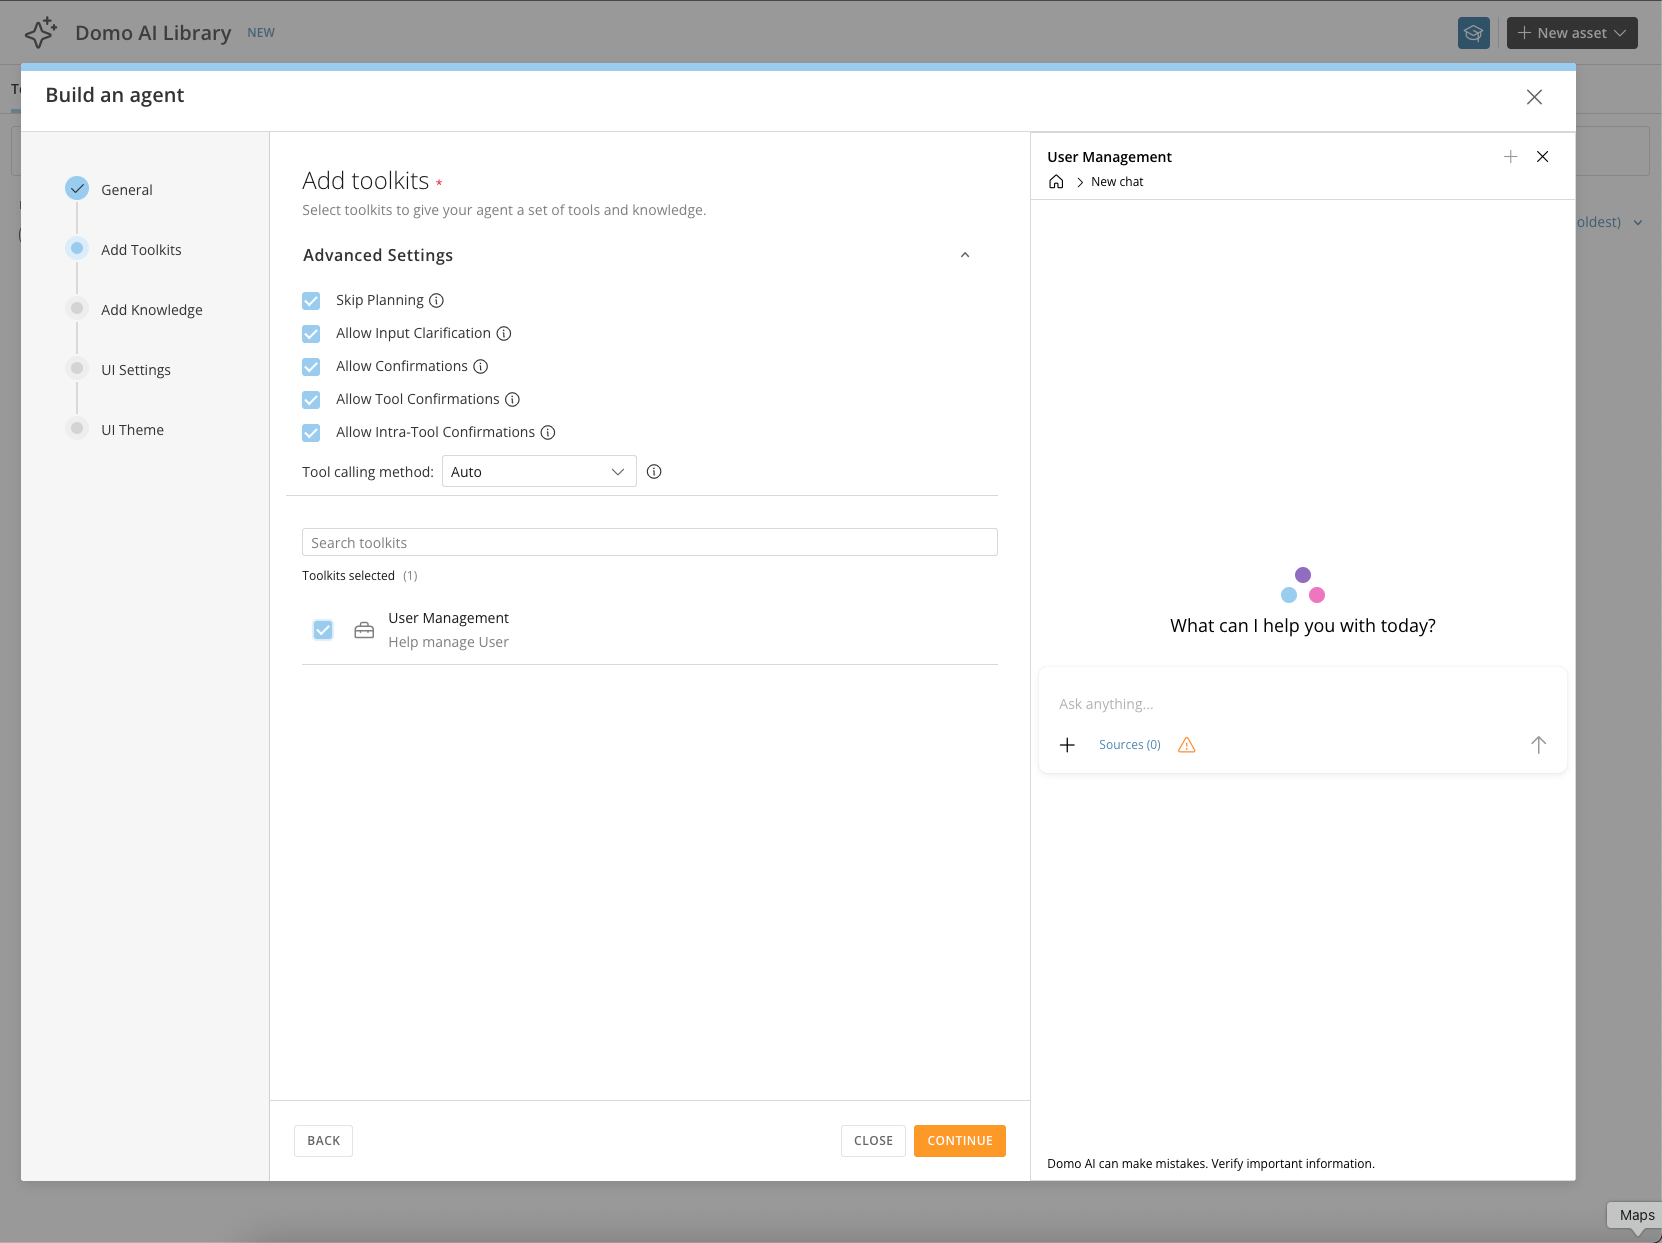Click the Toolkits selected (1) label
This screenshot has width=1662, height=1243.
point(360,576)
